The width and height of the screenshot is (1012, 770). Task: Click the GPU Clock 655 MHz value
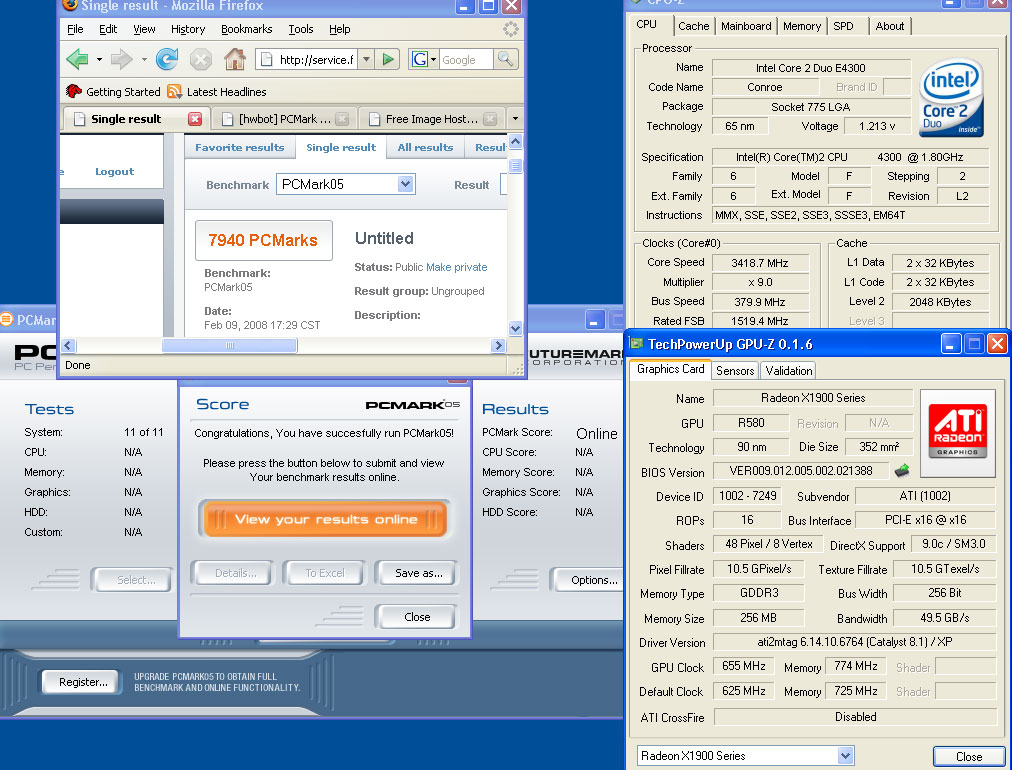click(x=744, y=666)
